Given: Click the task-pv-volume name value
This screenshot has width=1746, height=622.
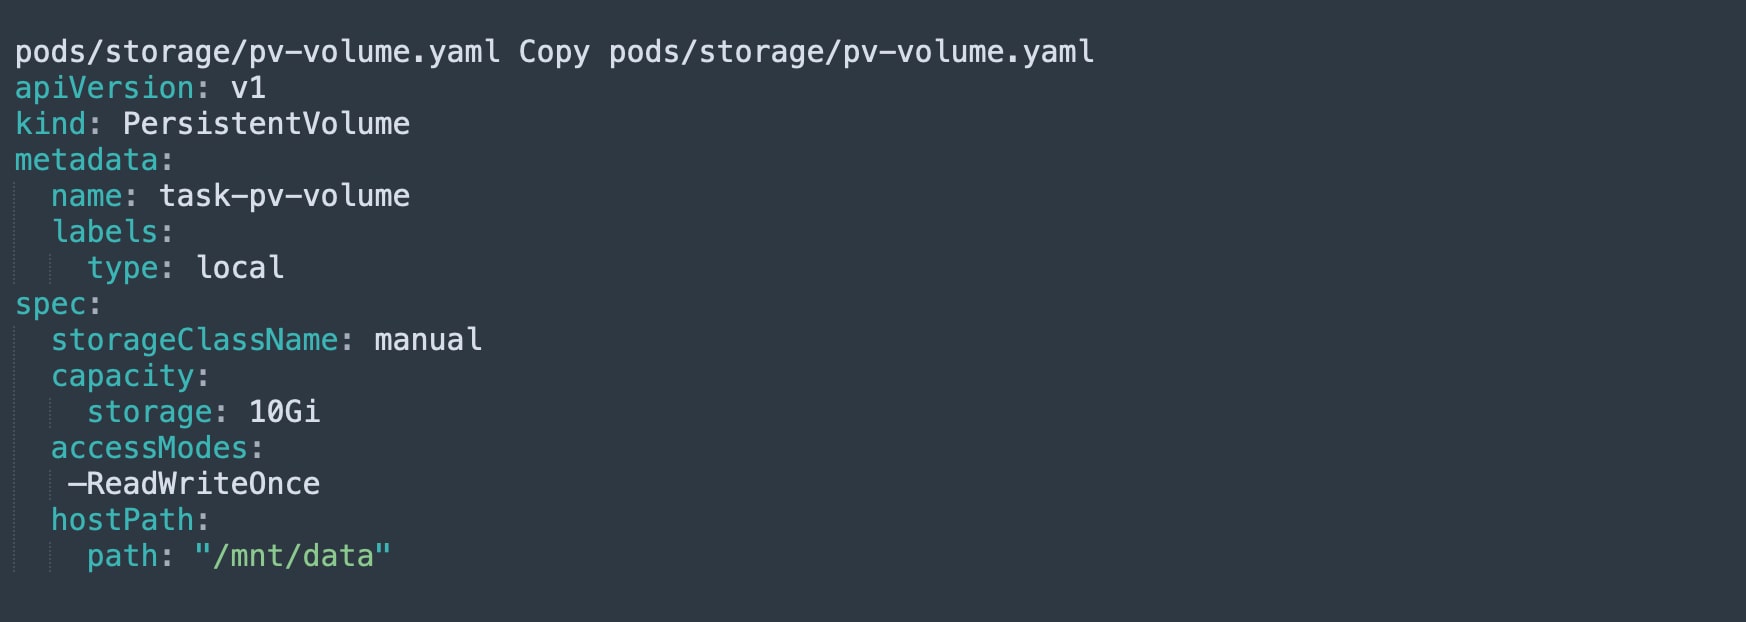Looking at the screenshot, I should pyautogui.click(x=284, y=196).
